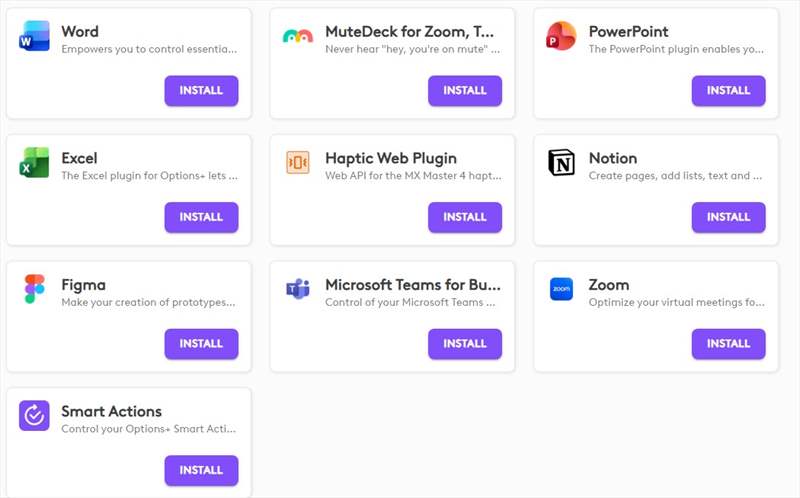Click the Zoom plugin icon
The width and height of the screenshot is (800, 498).
(x=561, y=289)
